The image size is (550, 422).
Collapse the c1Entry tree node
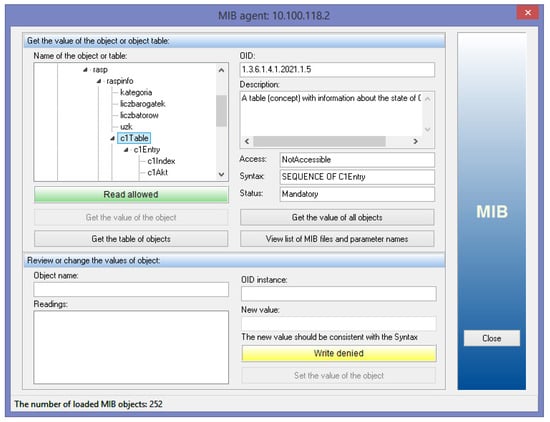126,150
